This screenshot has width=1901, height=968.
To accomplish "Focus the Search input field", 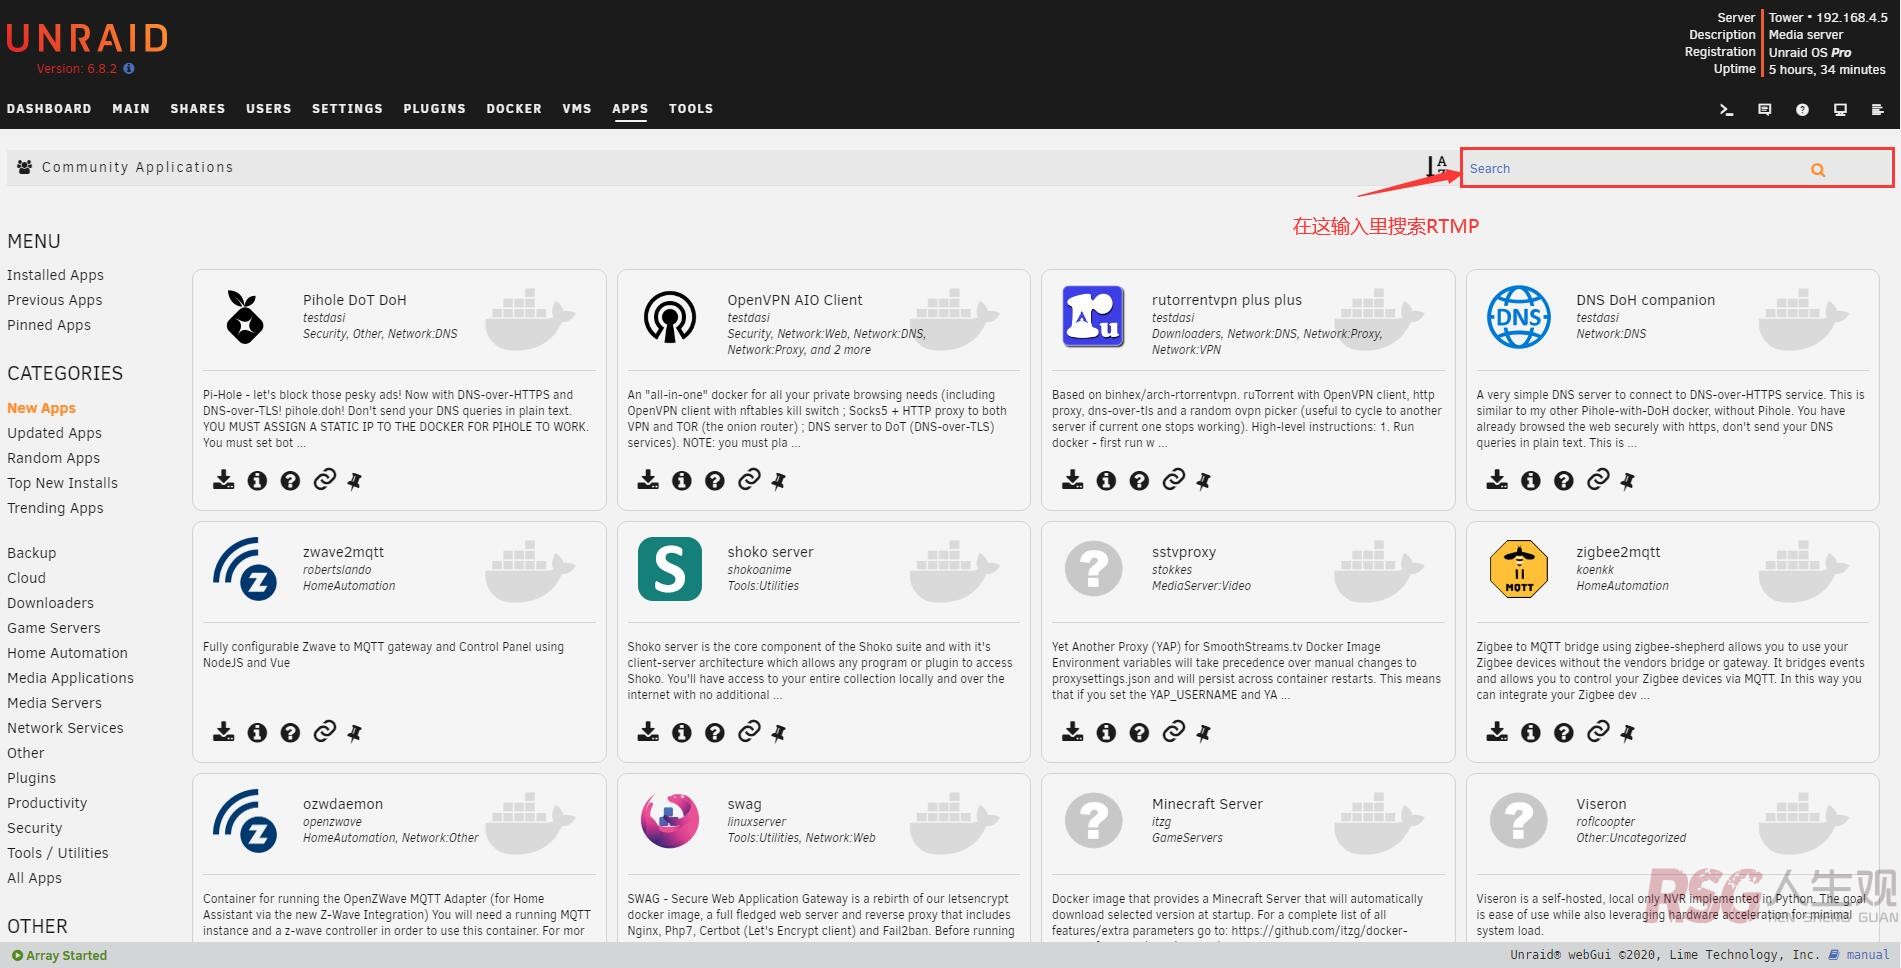I will click(1635, 168).
